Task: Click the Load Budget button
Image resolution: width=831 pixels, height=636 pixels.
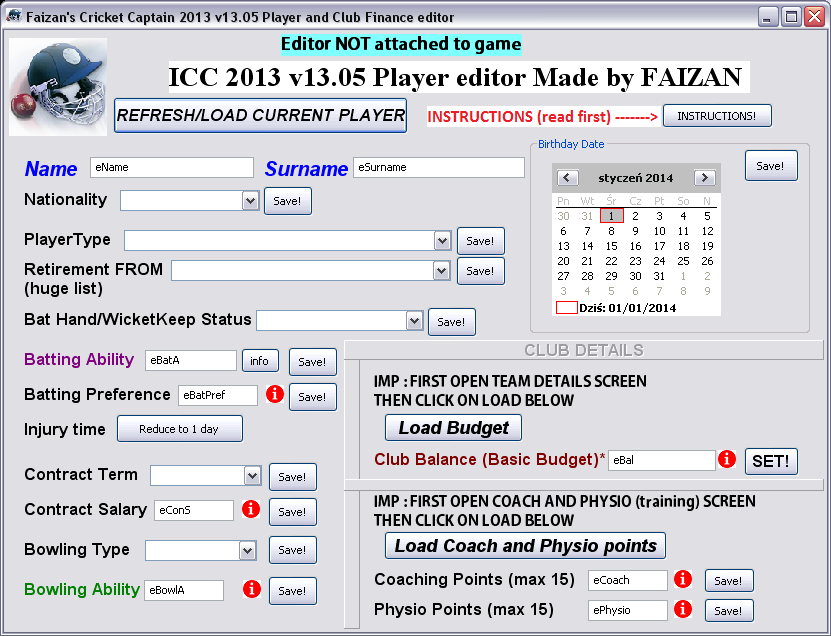Action: pos(453,428)
